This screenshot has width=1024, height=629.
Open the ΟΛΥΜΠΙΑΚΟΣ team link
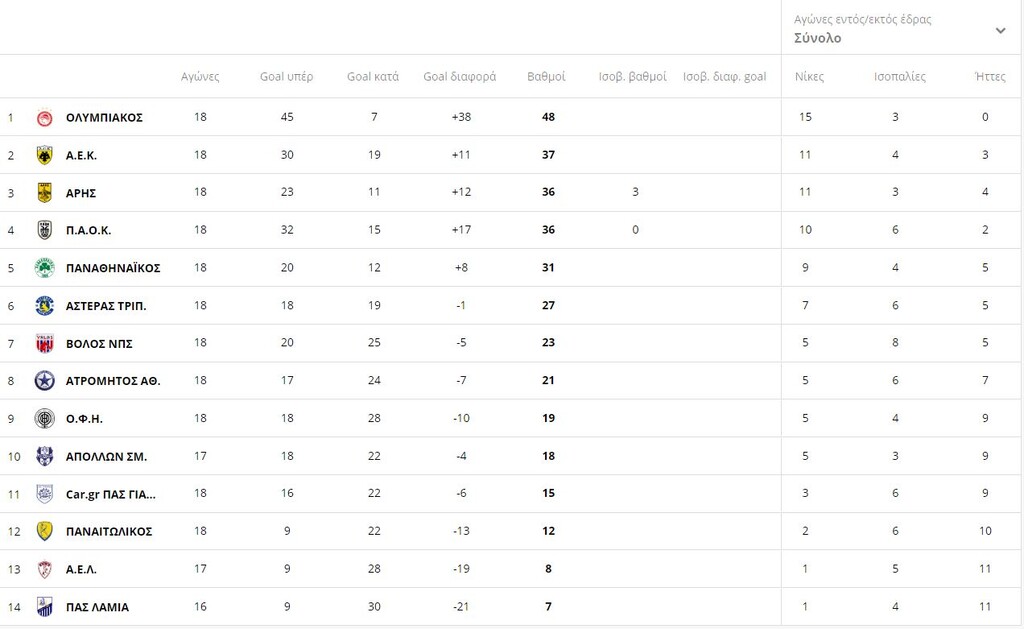point(104,118)
